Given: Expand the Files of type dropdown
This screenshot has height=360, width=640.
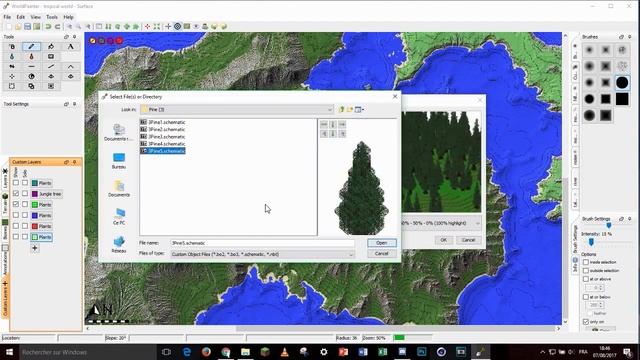Looking at the screenshot, I should [351, 254].
